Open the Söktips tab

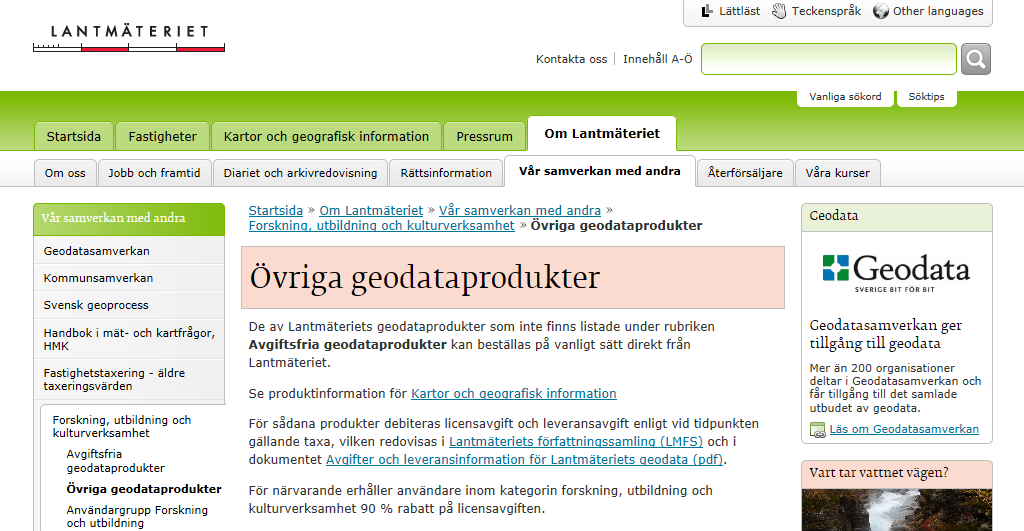[926, 97]
